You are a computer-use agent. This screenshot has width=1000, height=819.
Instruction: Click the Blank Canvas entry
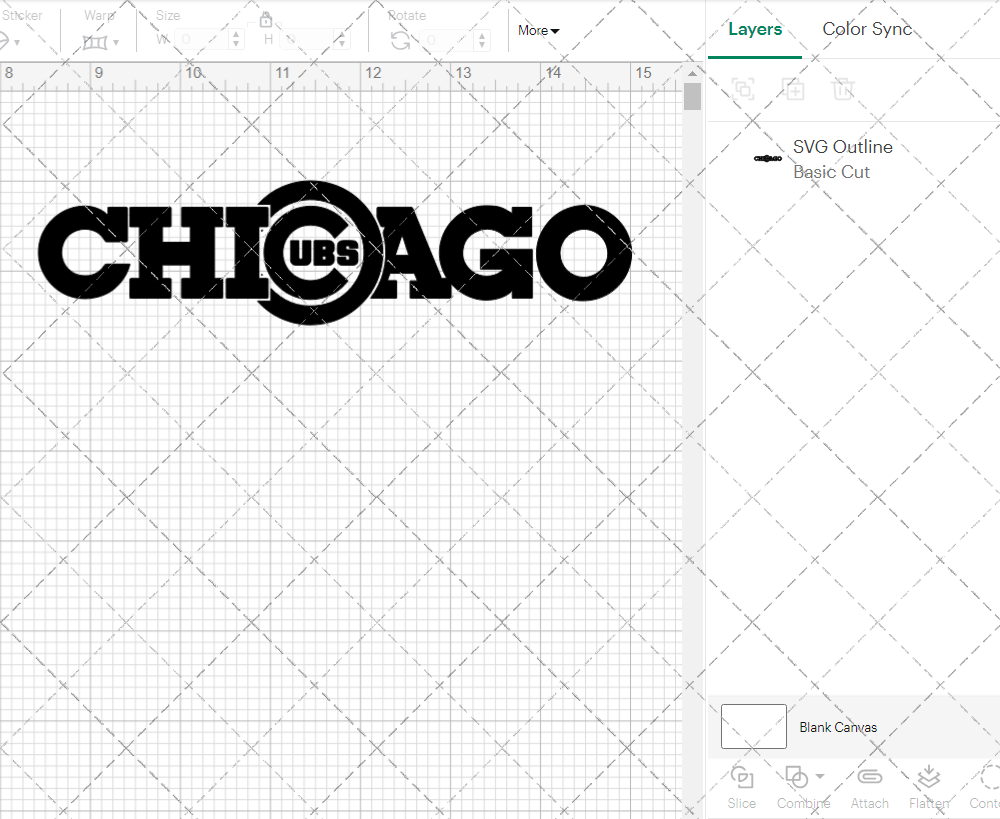838,727
